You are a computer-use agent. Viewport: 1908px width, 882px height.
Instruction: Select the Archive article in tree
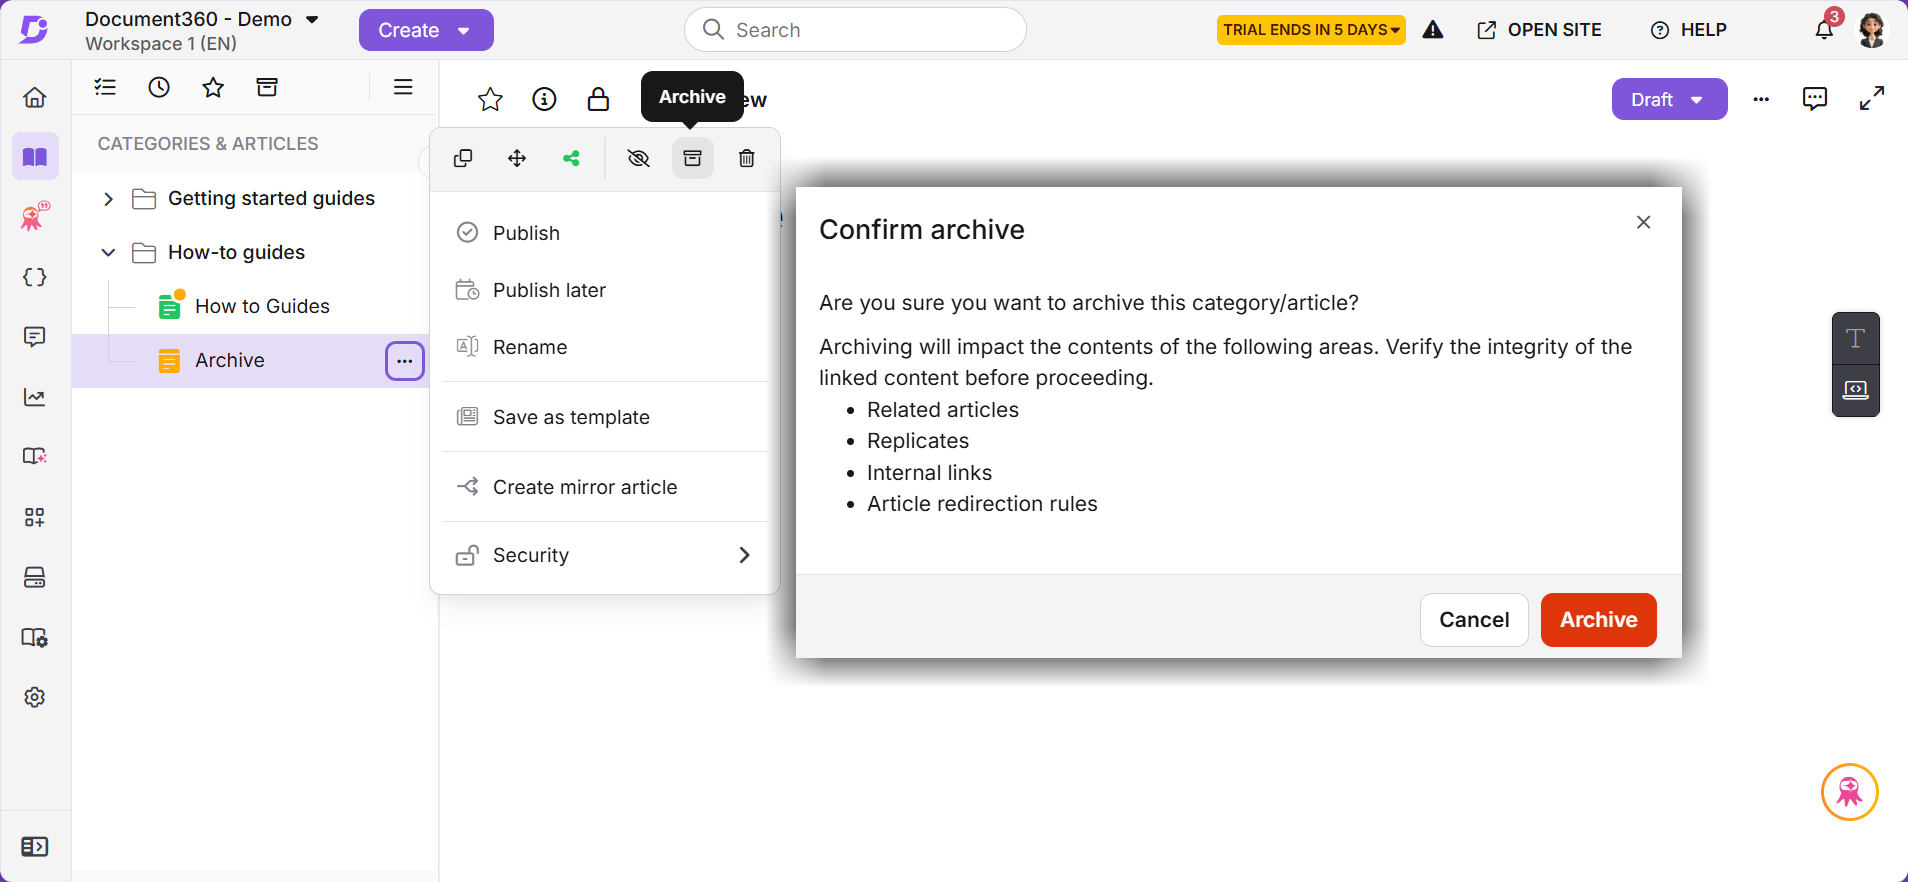pyautogui.click(x=230, y=360)
